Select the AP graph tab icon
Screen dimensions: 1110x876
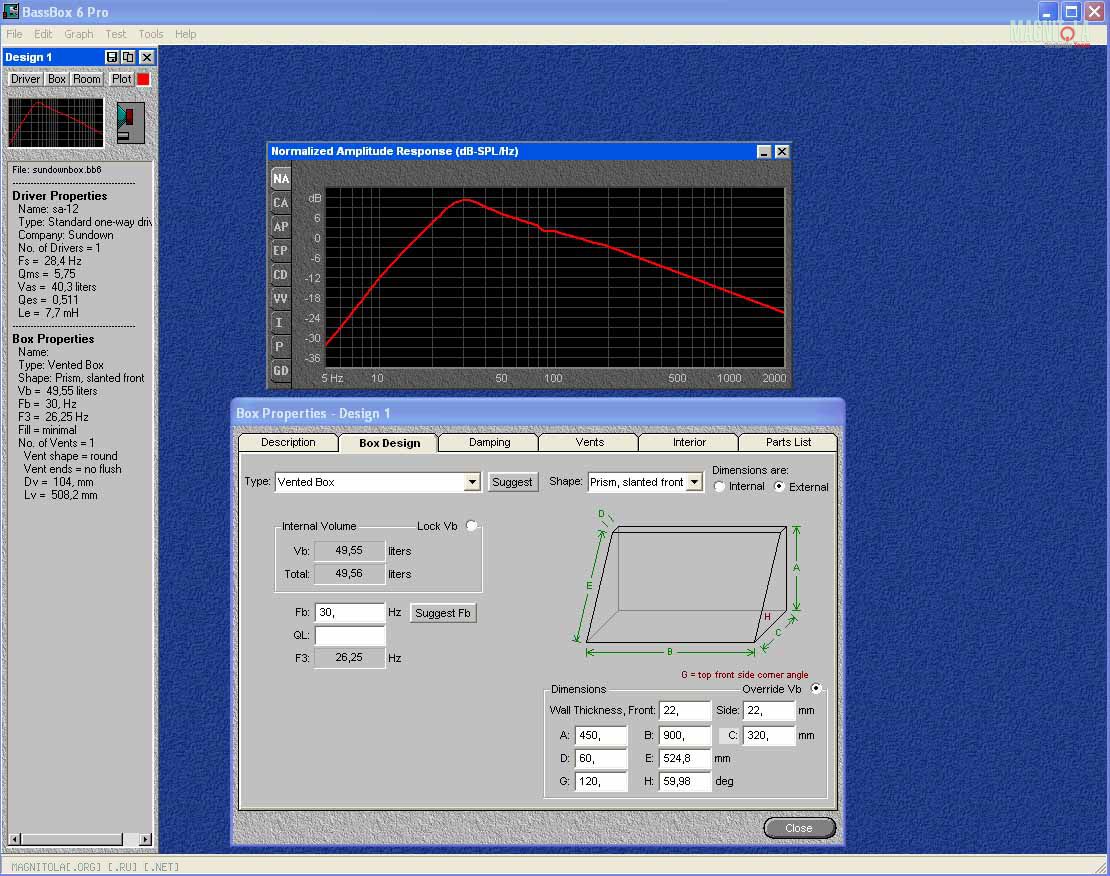[x=280, y=227]
